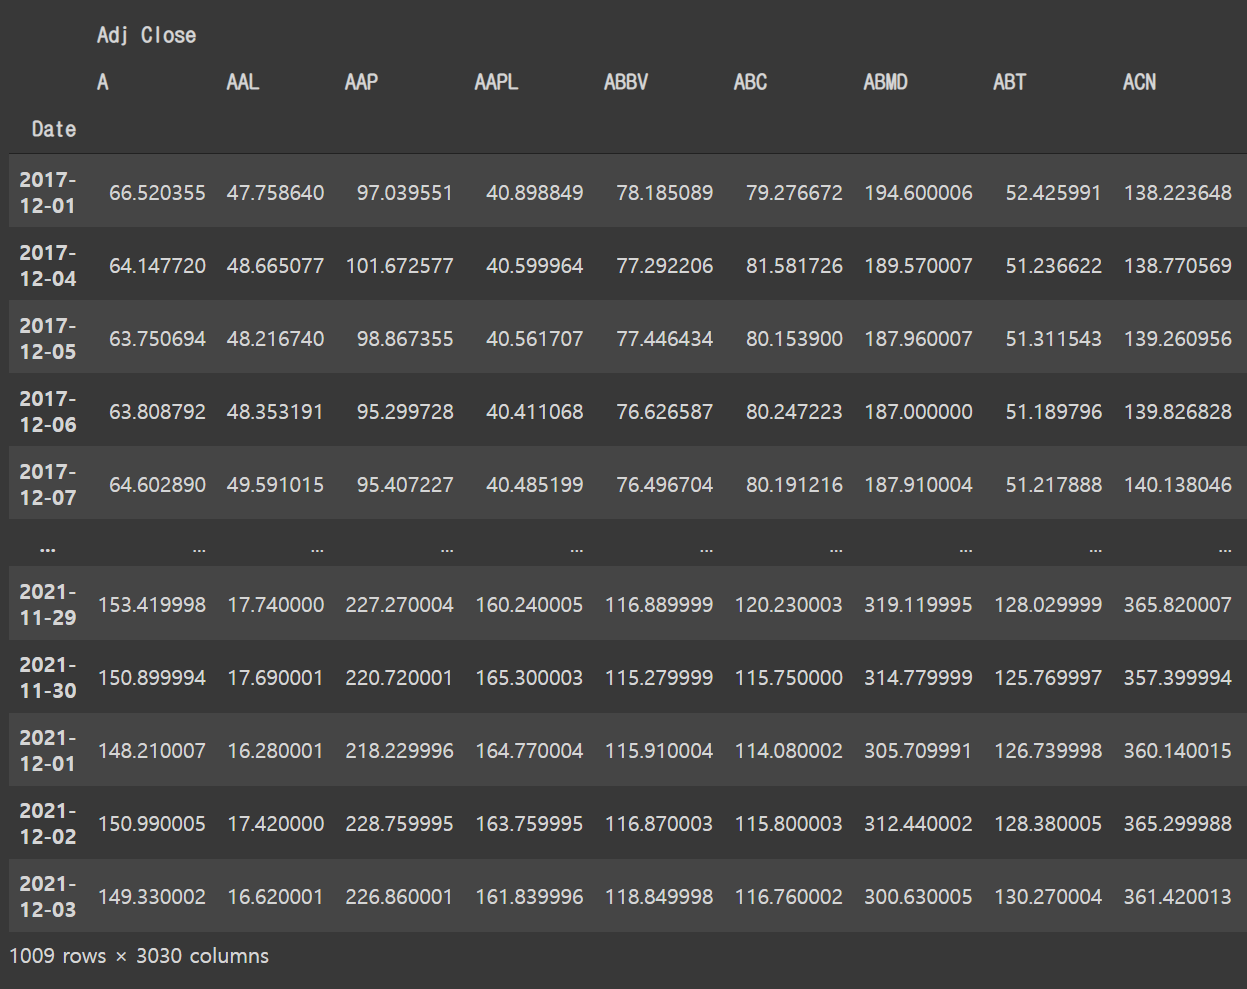The image size is (1247, 989).
Task: Click the AAP column header
Action: pos(361,82)
